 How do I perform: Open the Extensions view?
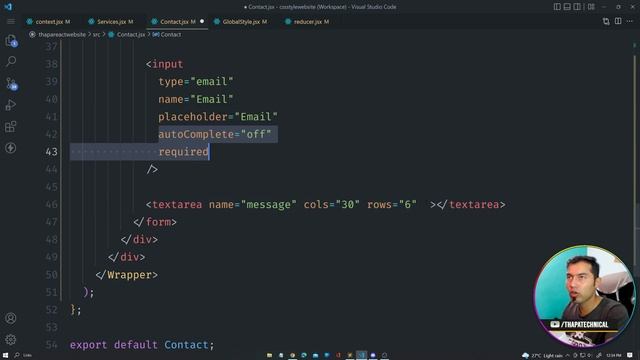11,127
